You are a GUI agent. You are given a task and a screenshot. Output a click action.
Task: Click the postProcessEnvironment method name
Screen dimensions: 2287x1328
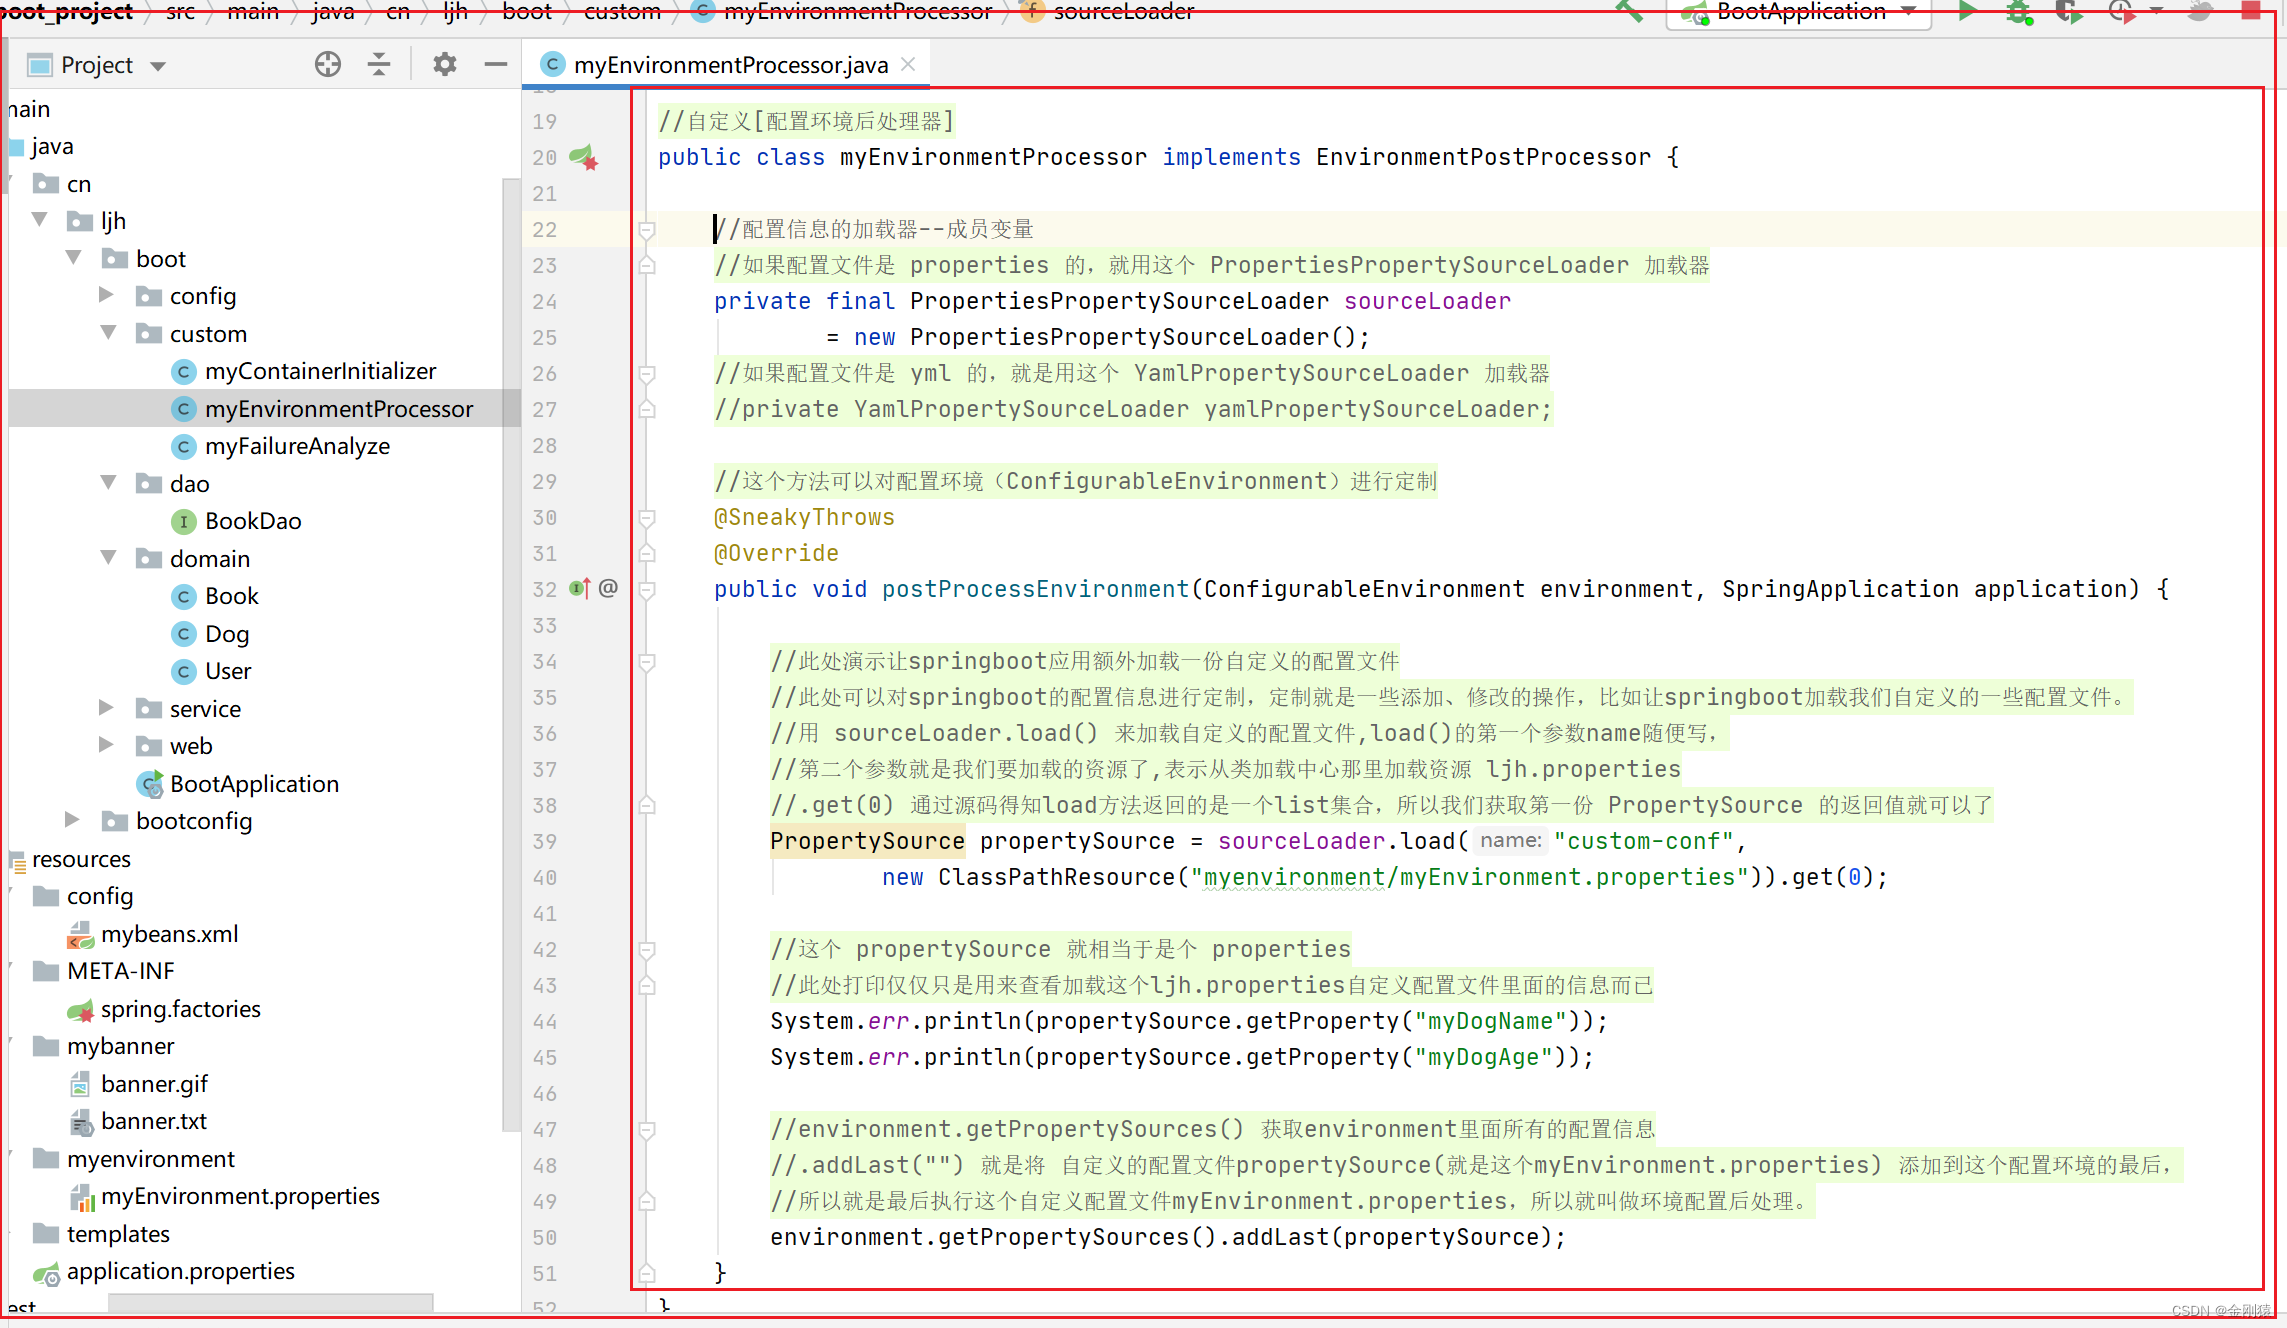1035,589
